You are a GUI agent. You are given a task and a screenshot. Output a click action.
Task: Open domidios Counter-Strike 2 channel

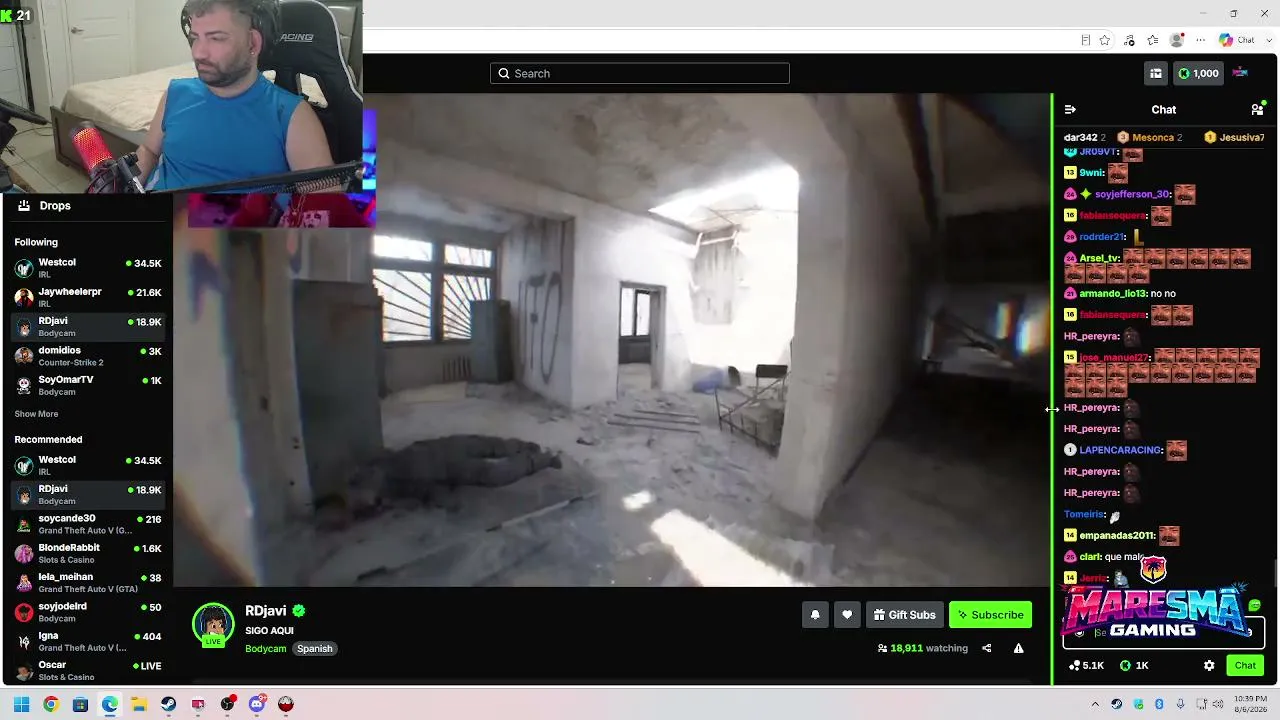coord(87,356)
